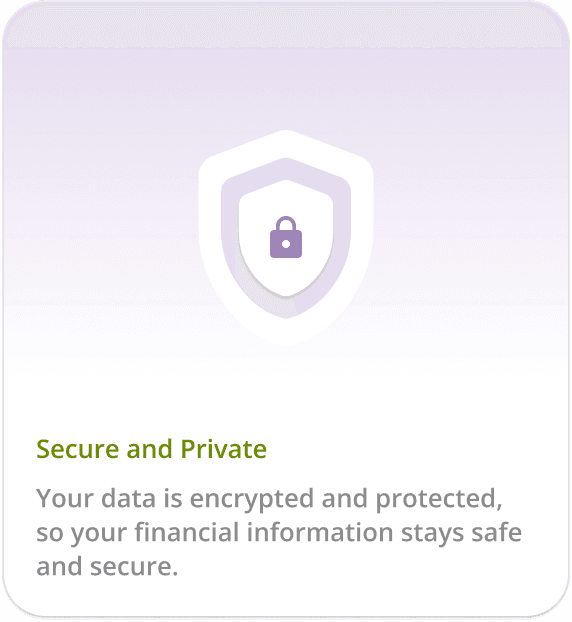
Task: Click the line about financial information
Action: pyautogui.click(x=279, y=533)
